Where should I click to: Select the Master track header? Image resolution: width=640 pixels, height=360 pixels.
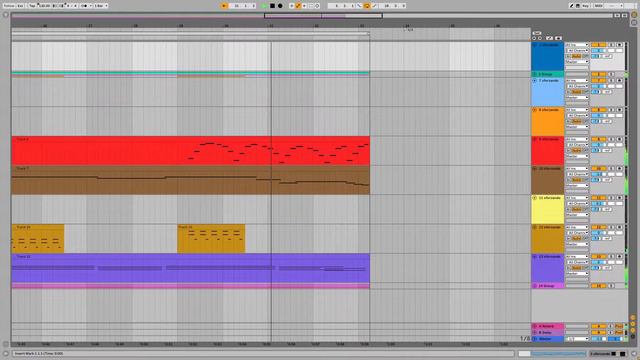coord(547,339)
